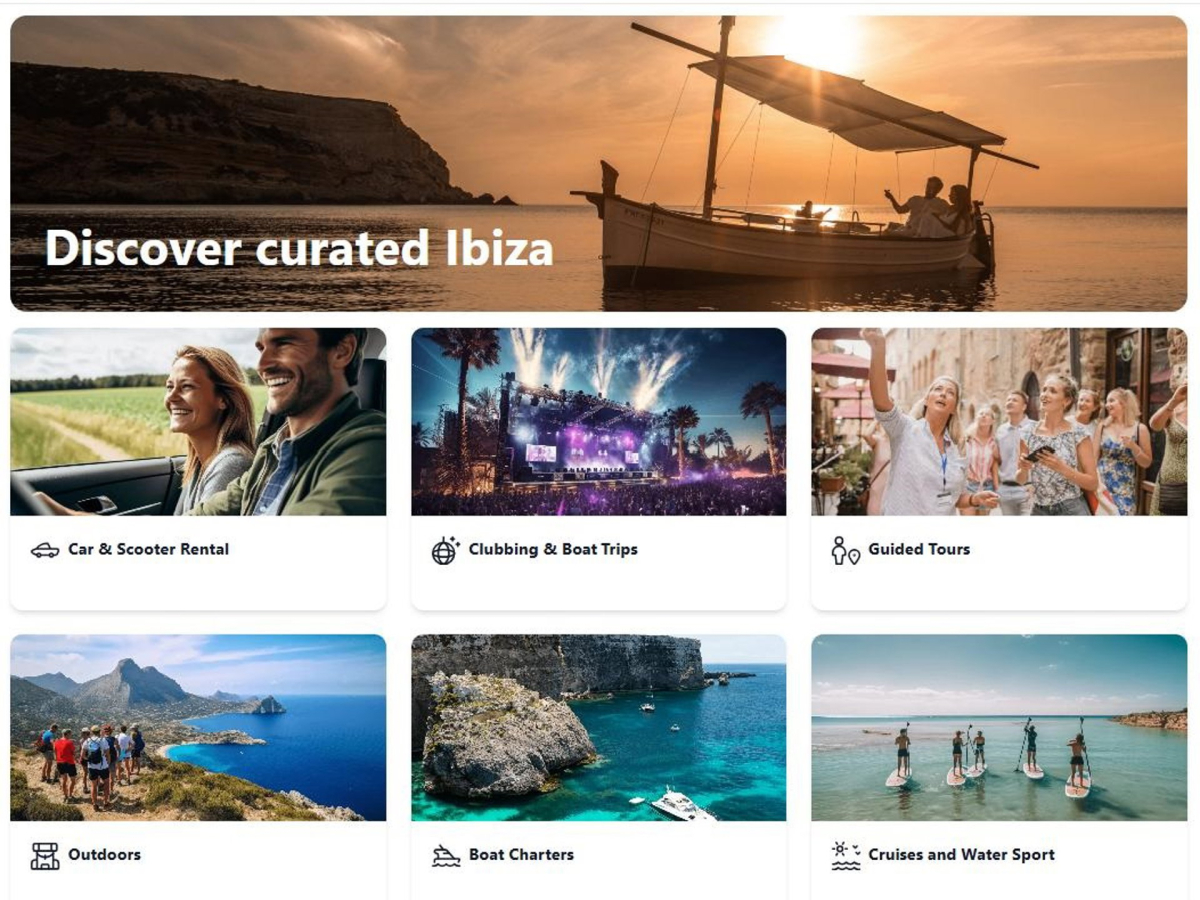
Task: Click the tour group street photo
Action: tap(999, 422)
